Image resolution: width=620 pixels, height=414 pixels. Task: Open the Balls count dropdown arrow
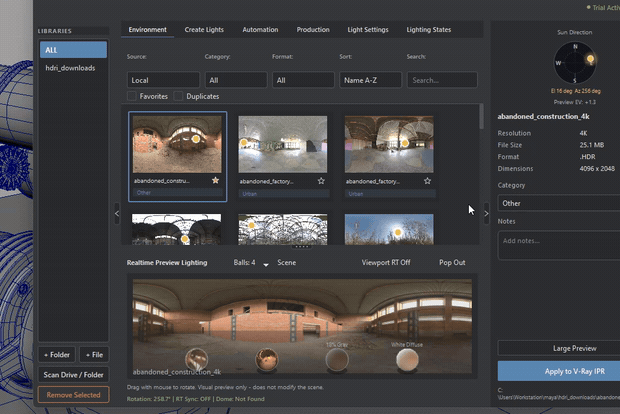pos(266,265)
